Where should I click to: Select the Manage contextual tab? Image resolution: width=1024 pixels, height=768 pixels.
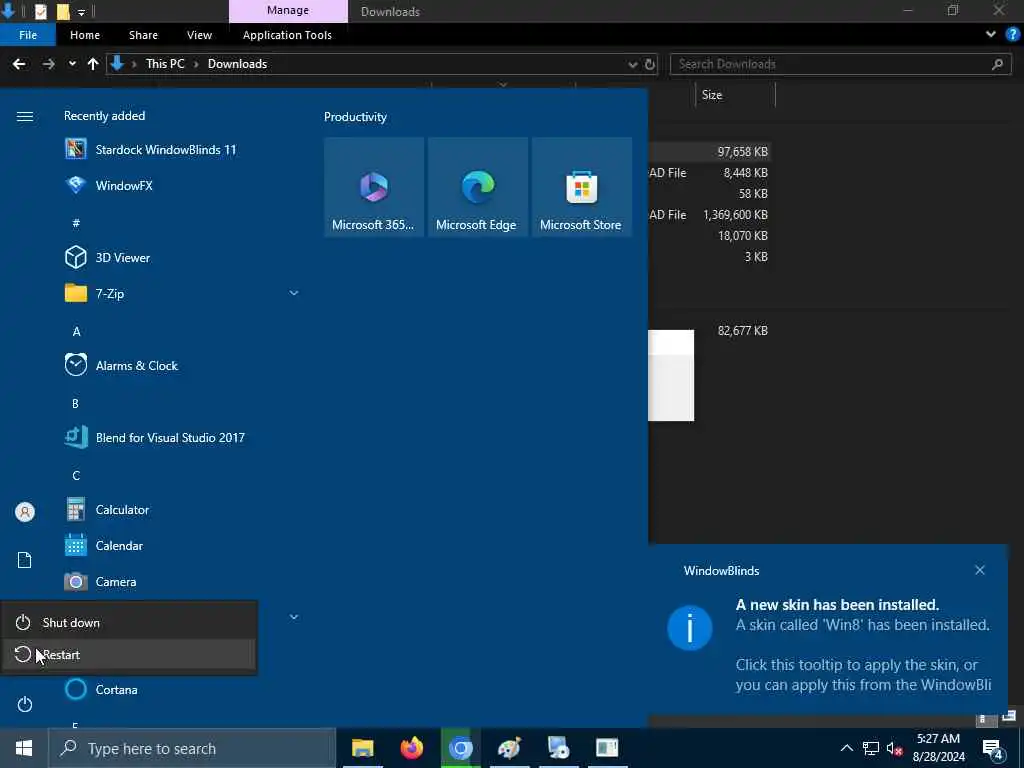pos(288,10)
